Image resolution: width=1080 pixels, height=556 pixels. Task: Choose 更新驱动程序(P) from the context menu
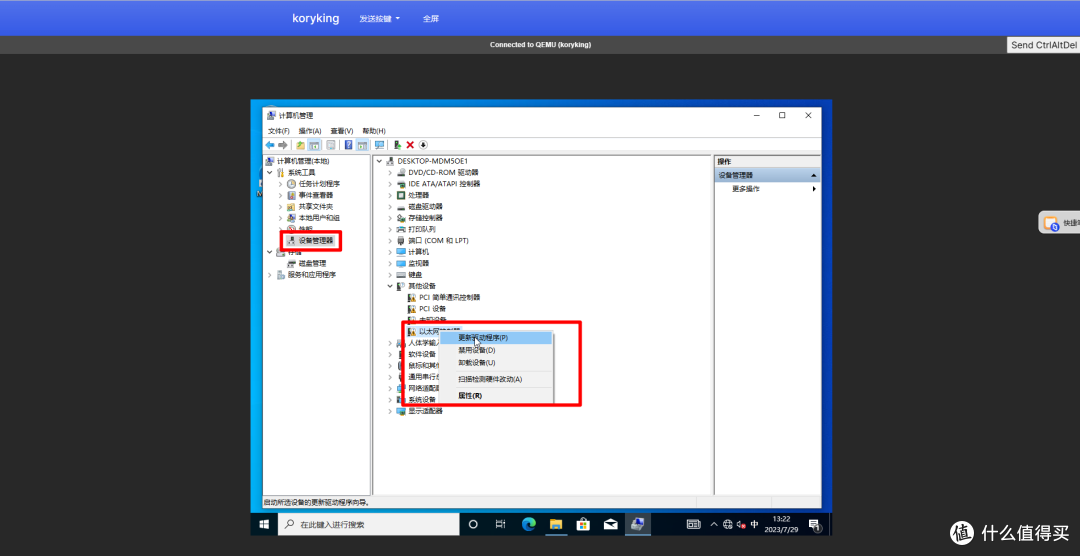point(496,338)
